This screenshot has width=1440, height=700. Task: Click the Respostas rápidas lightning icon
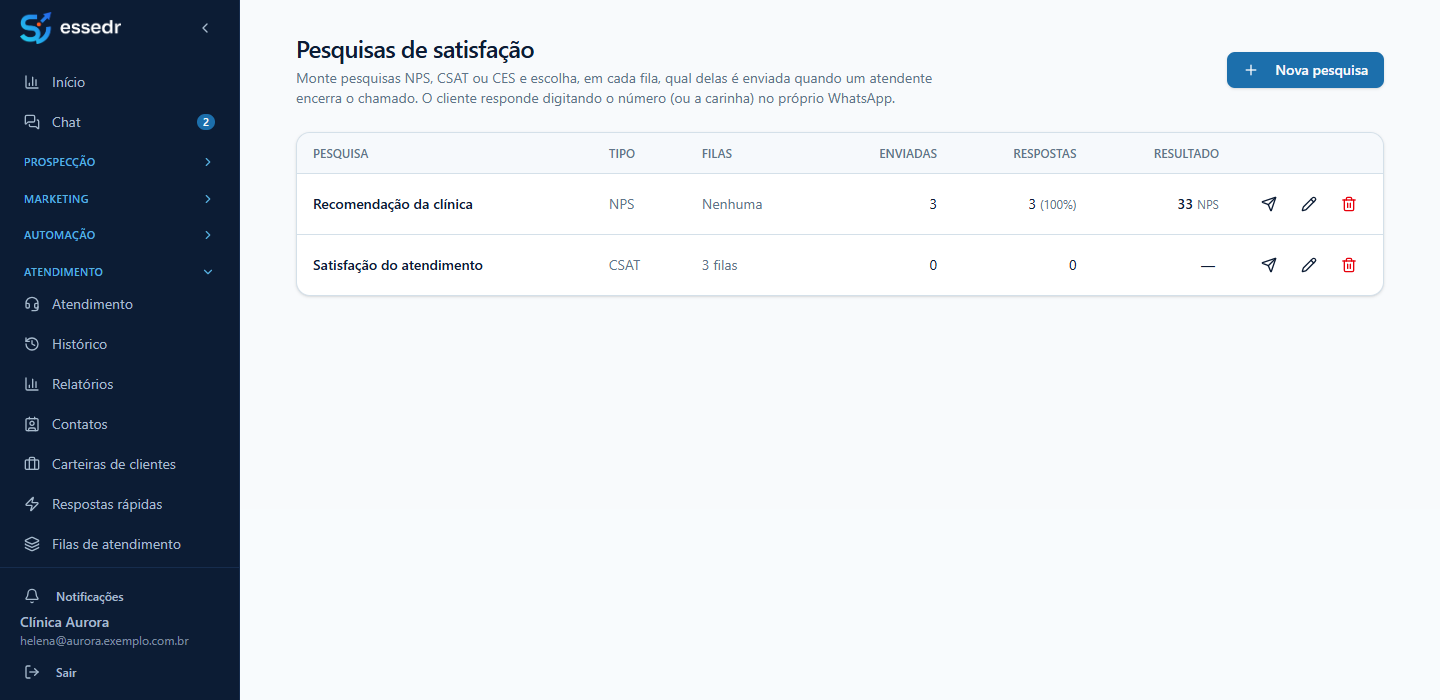(32, 504)
